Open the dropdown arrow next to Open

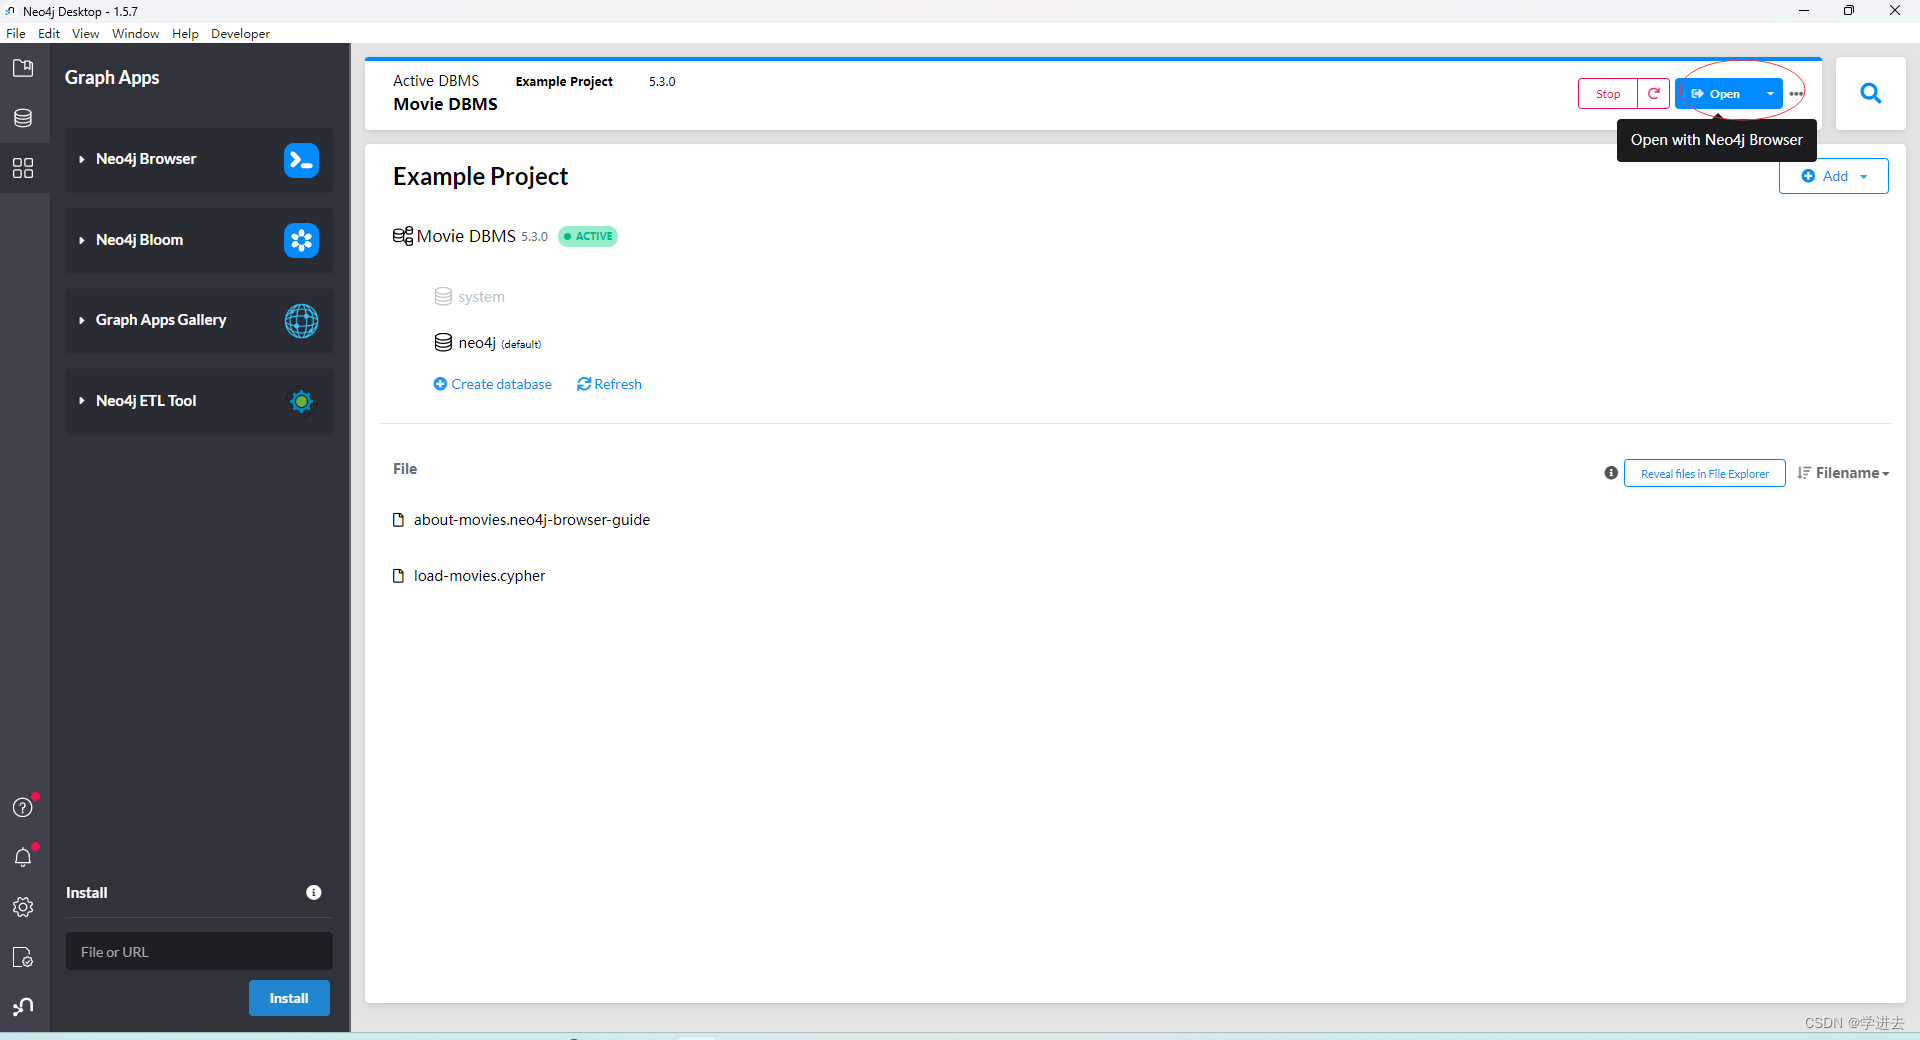click(x=1770, y=94)
